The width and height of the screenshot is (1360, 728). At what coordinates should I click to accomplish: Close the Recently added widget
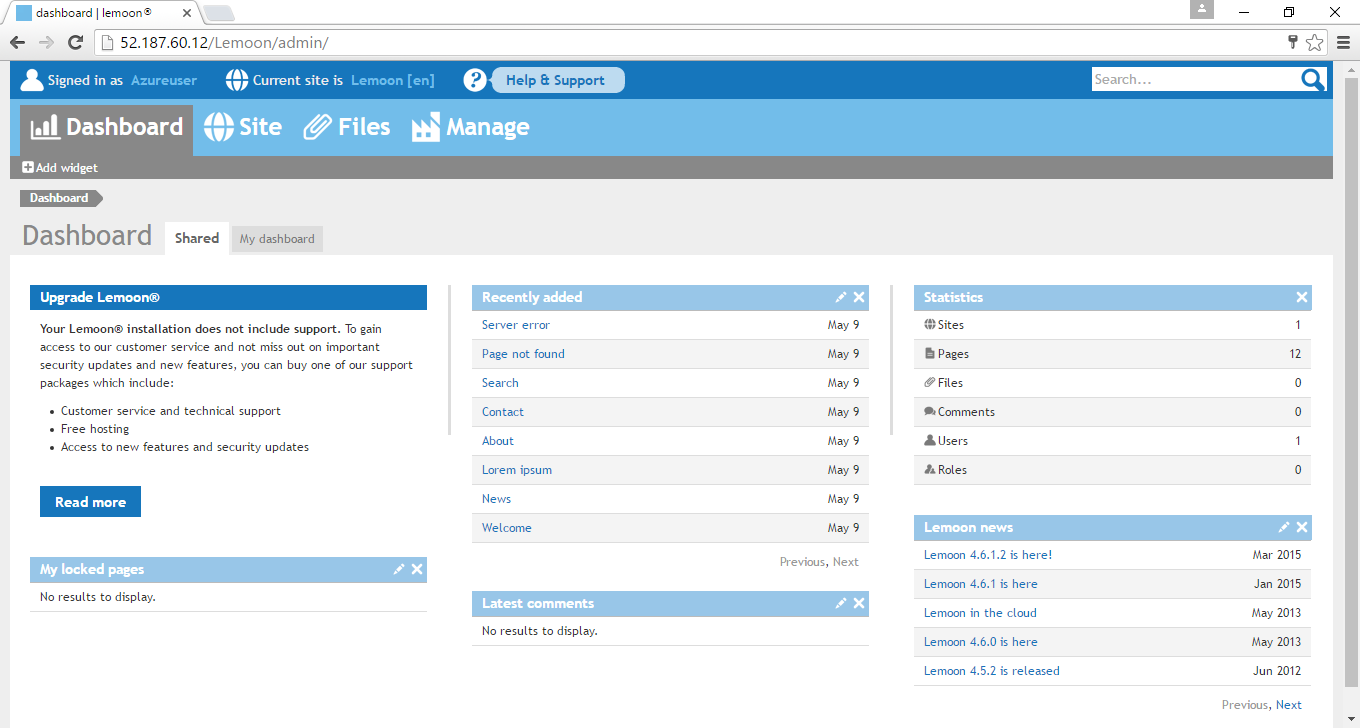point(859,297)
